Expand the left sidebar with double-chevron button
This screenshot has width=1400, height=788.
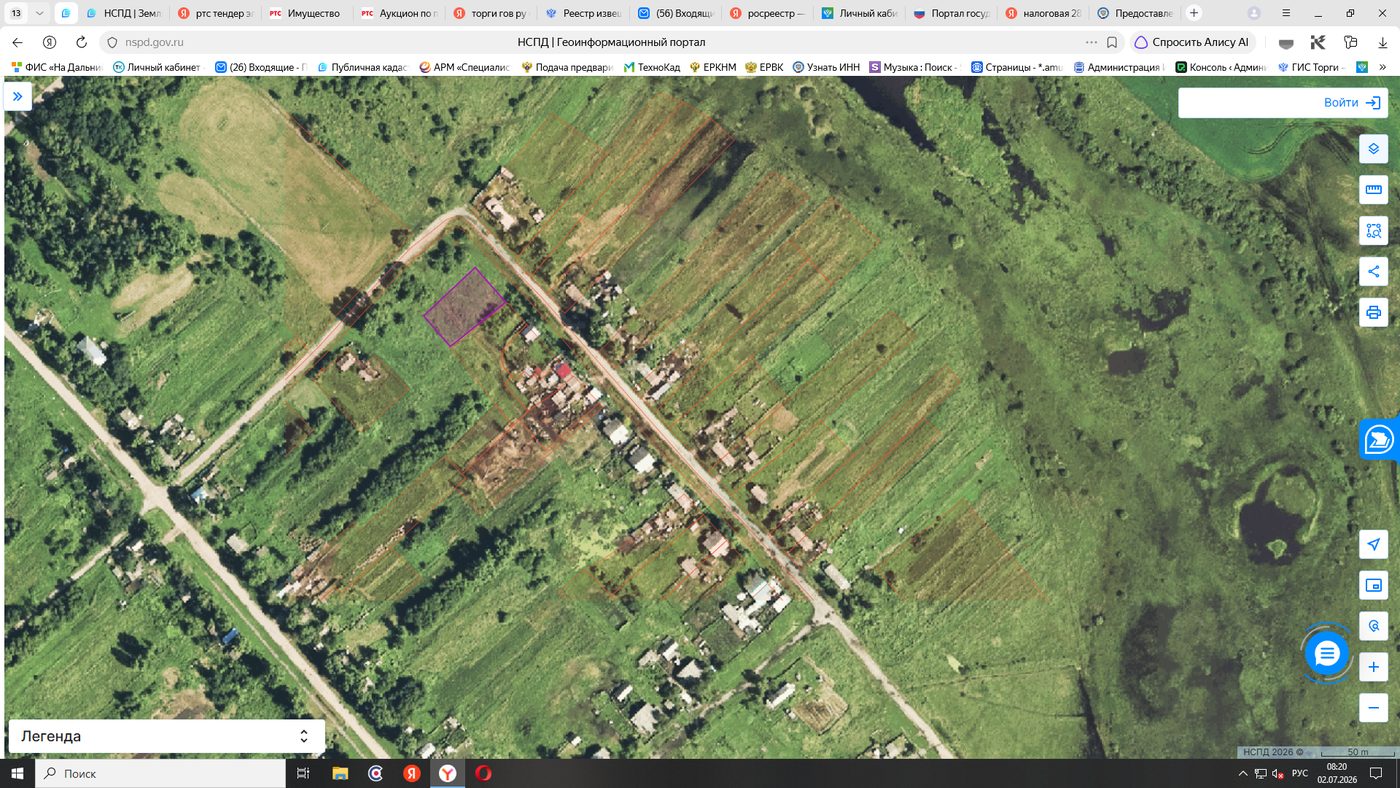tap(17, 96)
